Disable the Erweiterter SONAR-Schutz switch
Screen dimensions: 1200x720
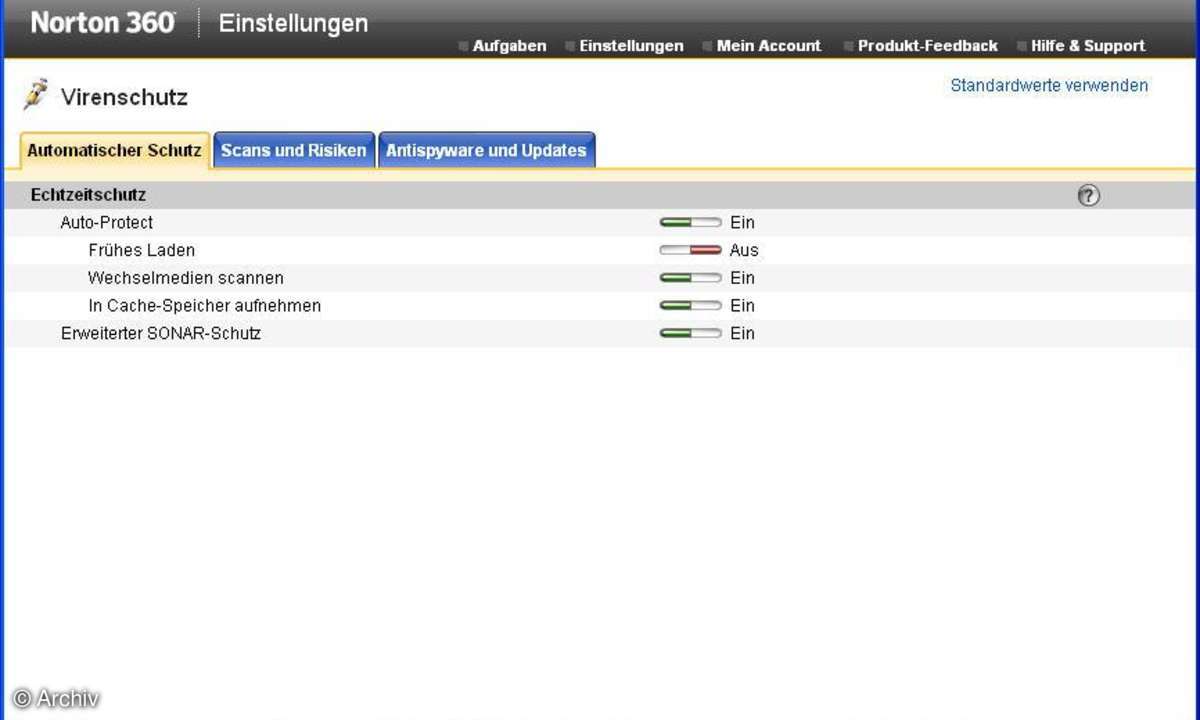point(690,333)
